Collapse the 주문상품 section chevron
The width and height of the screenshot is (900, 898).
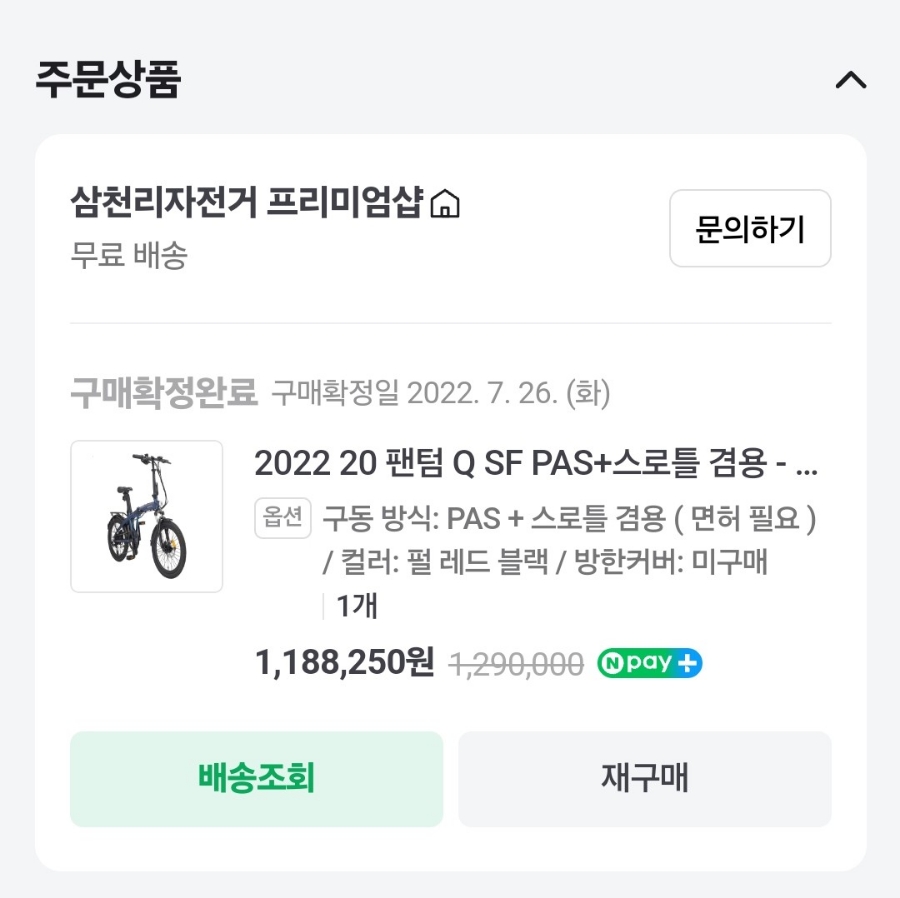pyautogui.click(x=850, y=80)
